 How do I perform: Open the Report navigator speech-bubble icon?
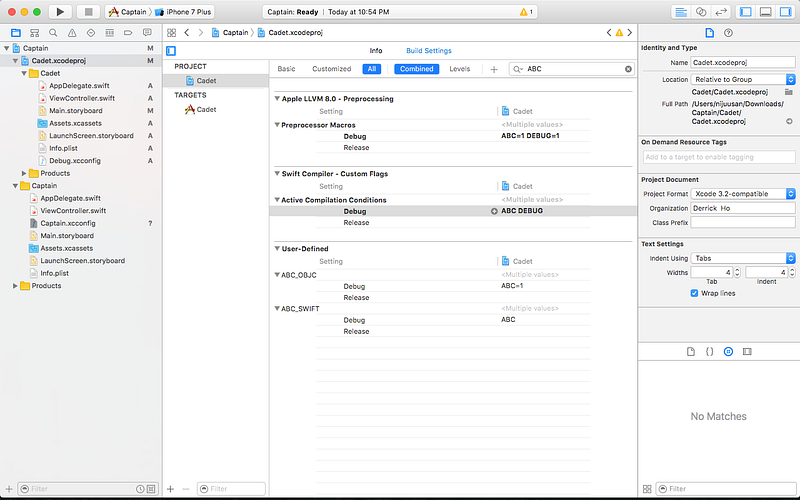pyautogui.click(x=147, y=33)
